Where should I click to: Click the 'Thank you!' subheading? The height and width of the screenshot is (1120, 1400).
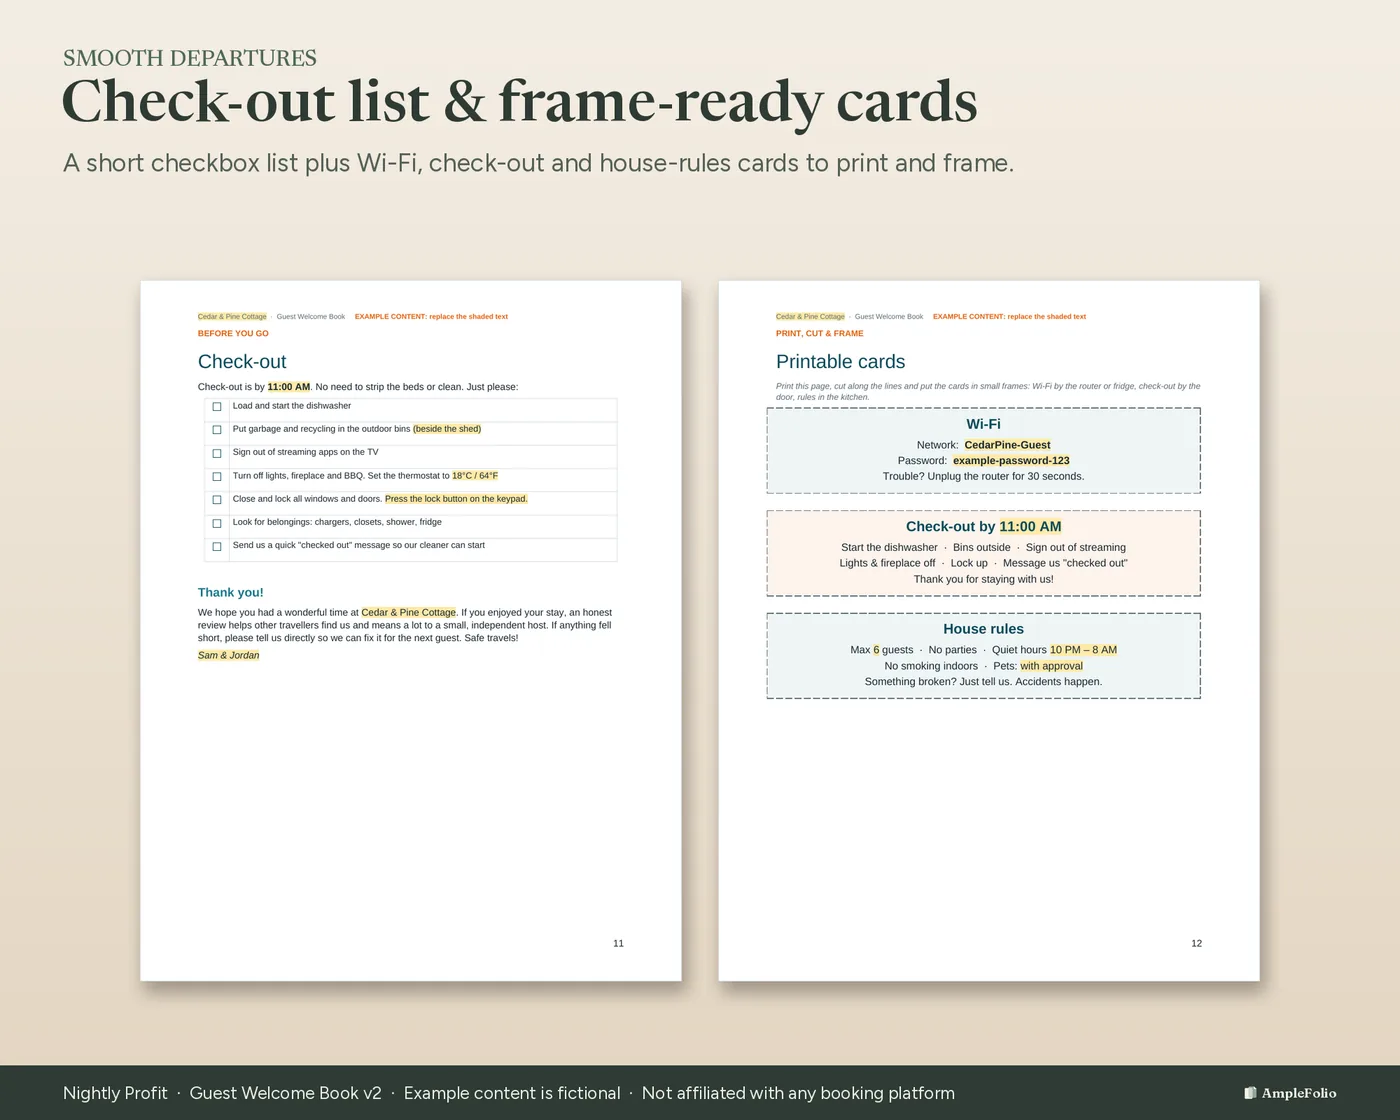coord(231,592)
